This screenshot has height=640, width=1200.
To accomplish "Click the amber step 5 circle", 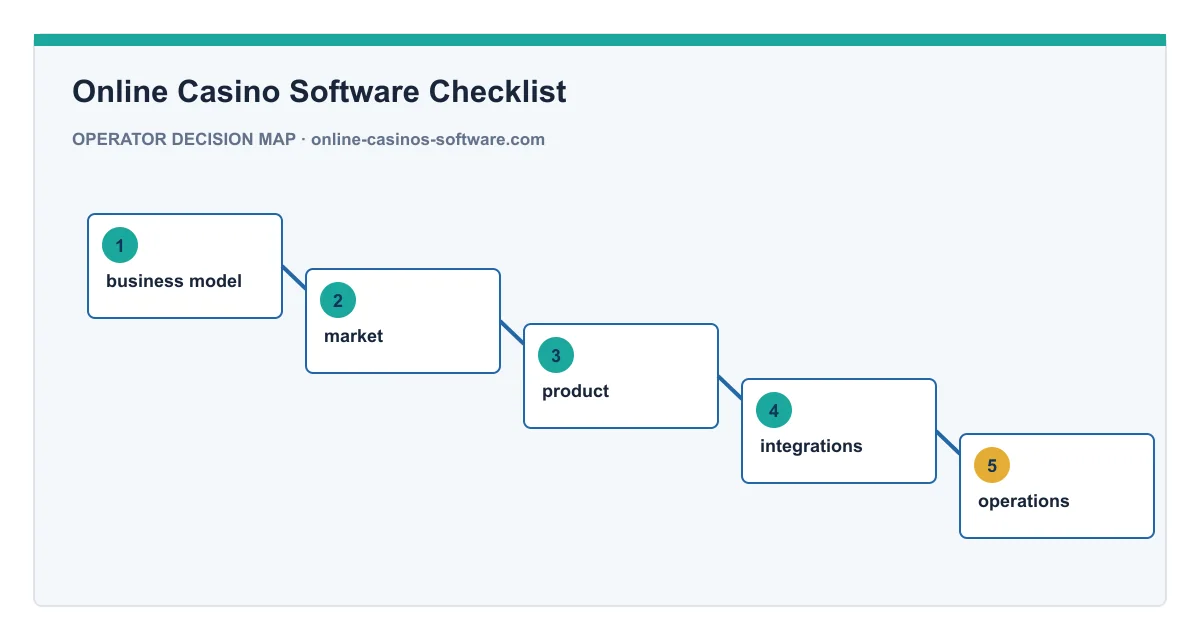I will 992,465.
